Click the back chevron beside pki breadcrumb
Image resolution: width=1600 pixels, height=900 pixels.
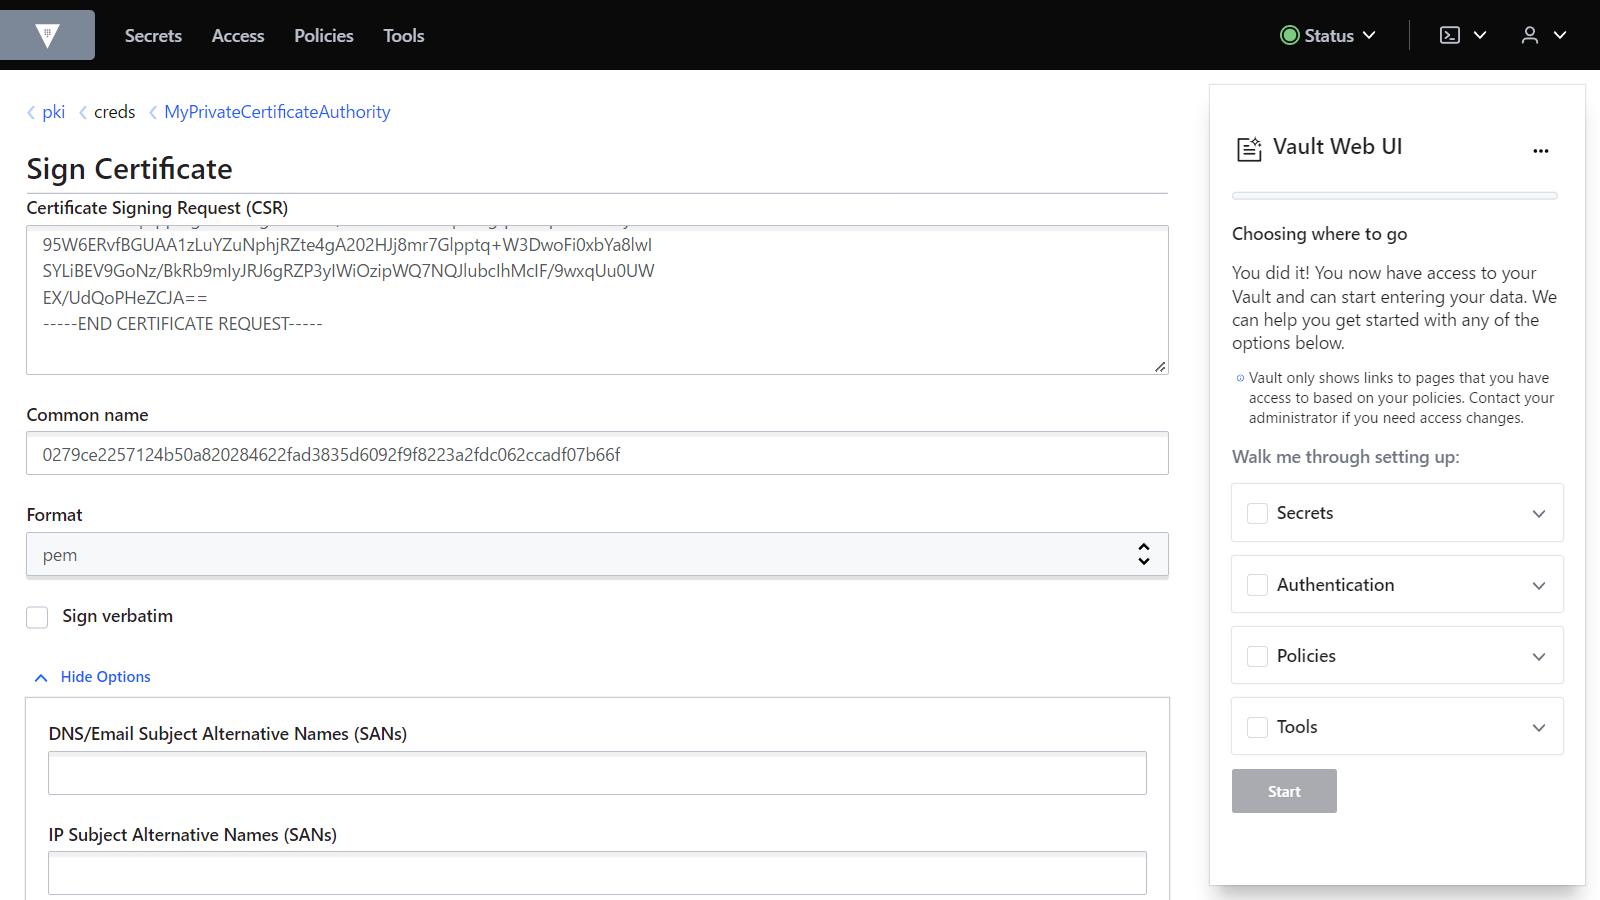tap(32, 113)
